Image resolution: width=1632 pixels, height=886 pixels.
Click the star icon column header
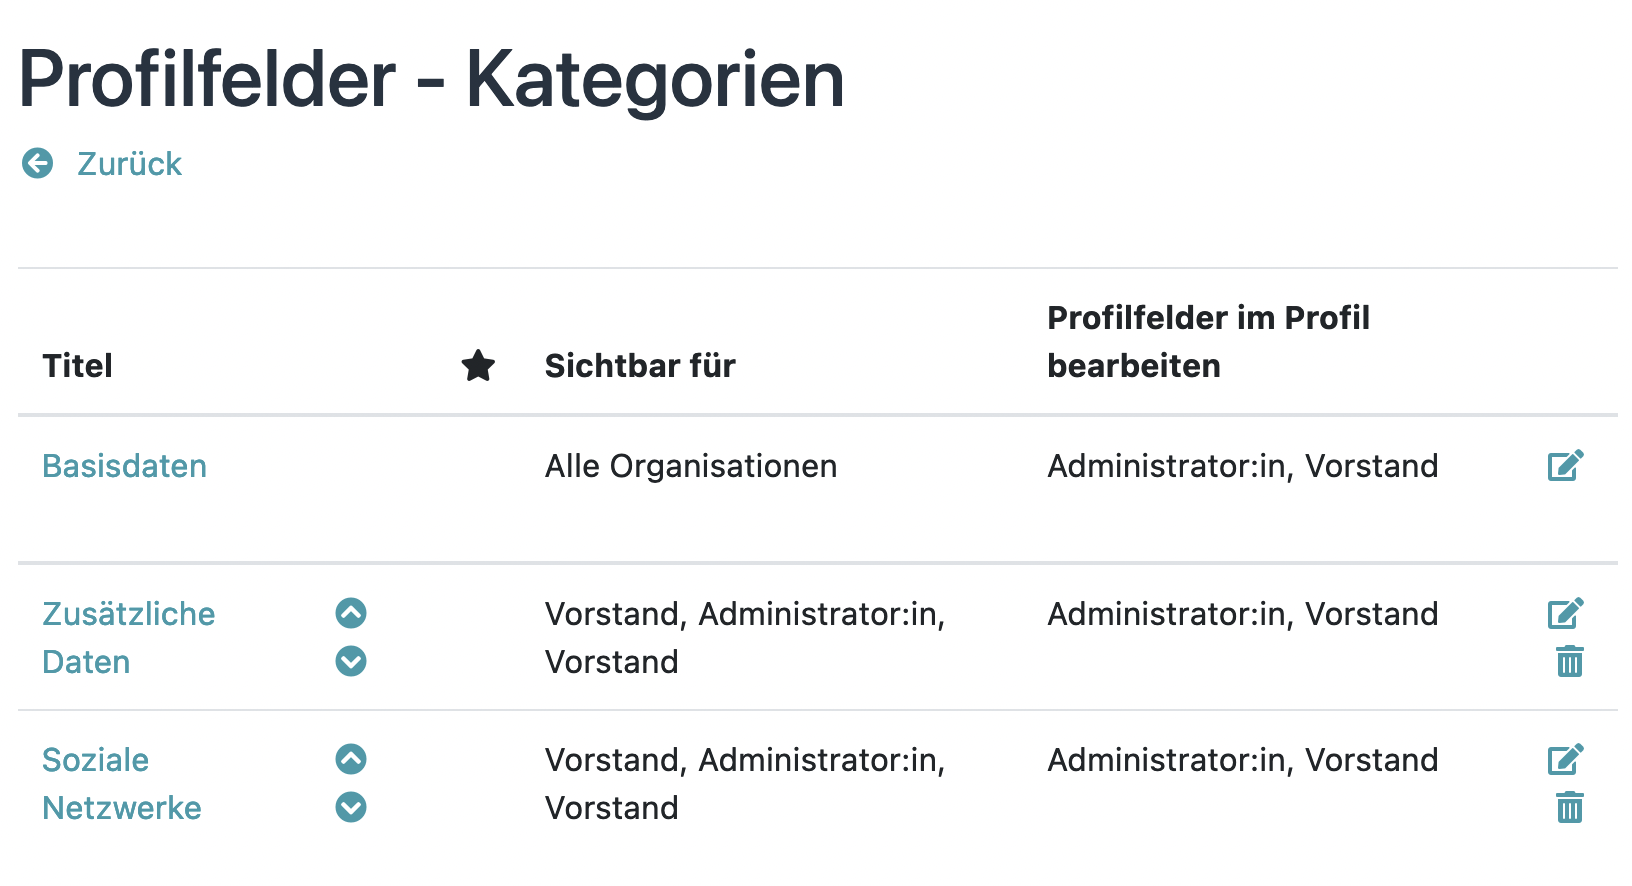[x=478, y=366]
